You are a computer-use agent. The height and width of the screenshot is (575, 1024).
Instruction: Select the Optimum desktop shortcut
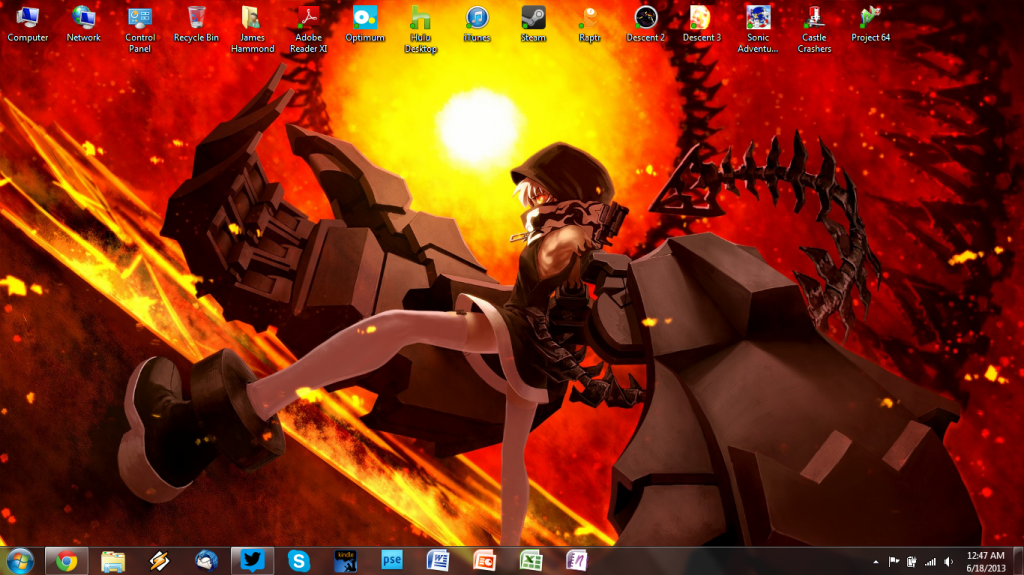(364, 25)
